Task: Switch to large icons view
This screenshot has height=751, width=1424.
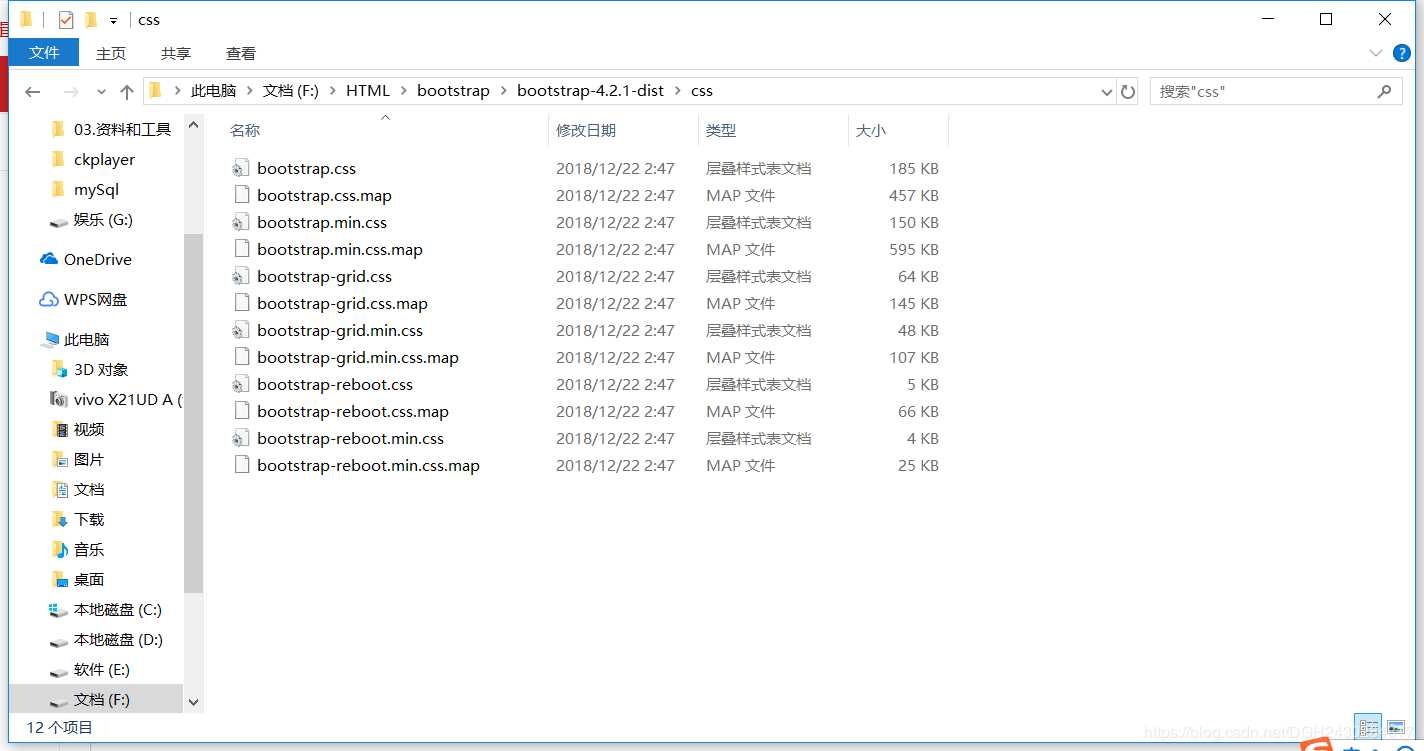Action: tap(1395, 727)
